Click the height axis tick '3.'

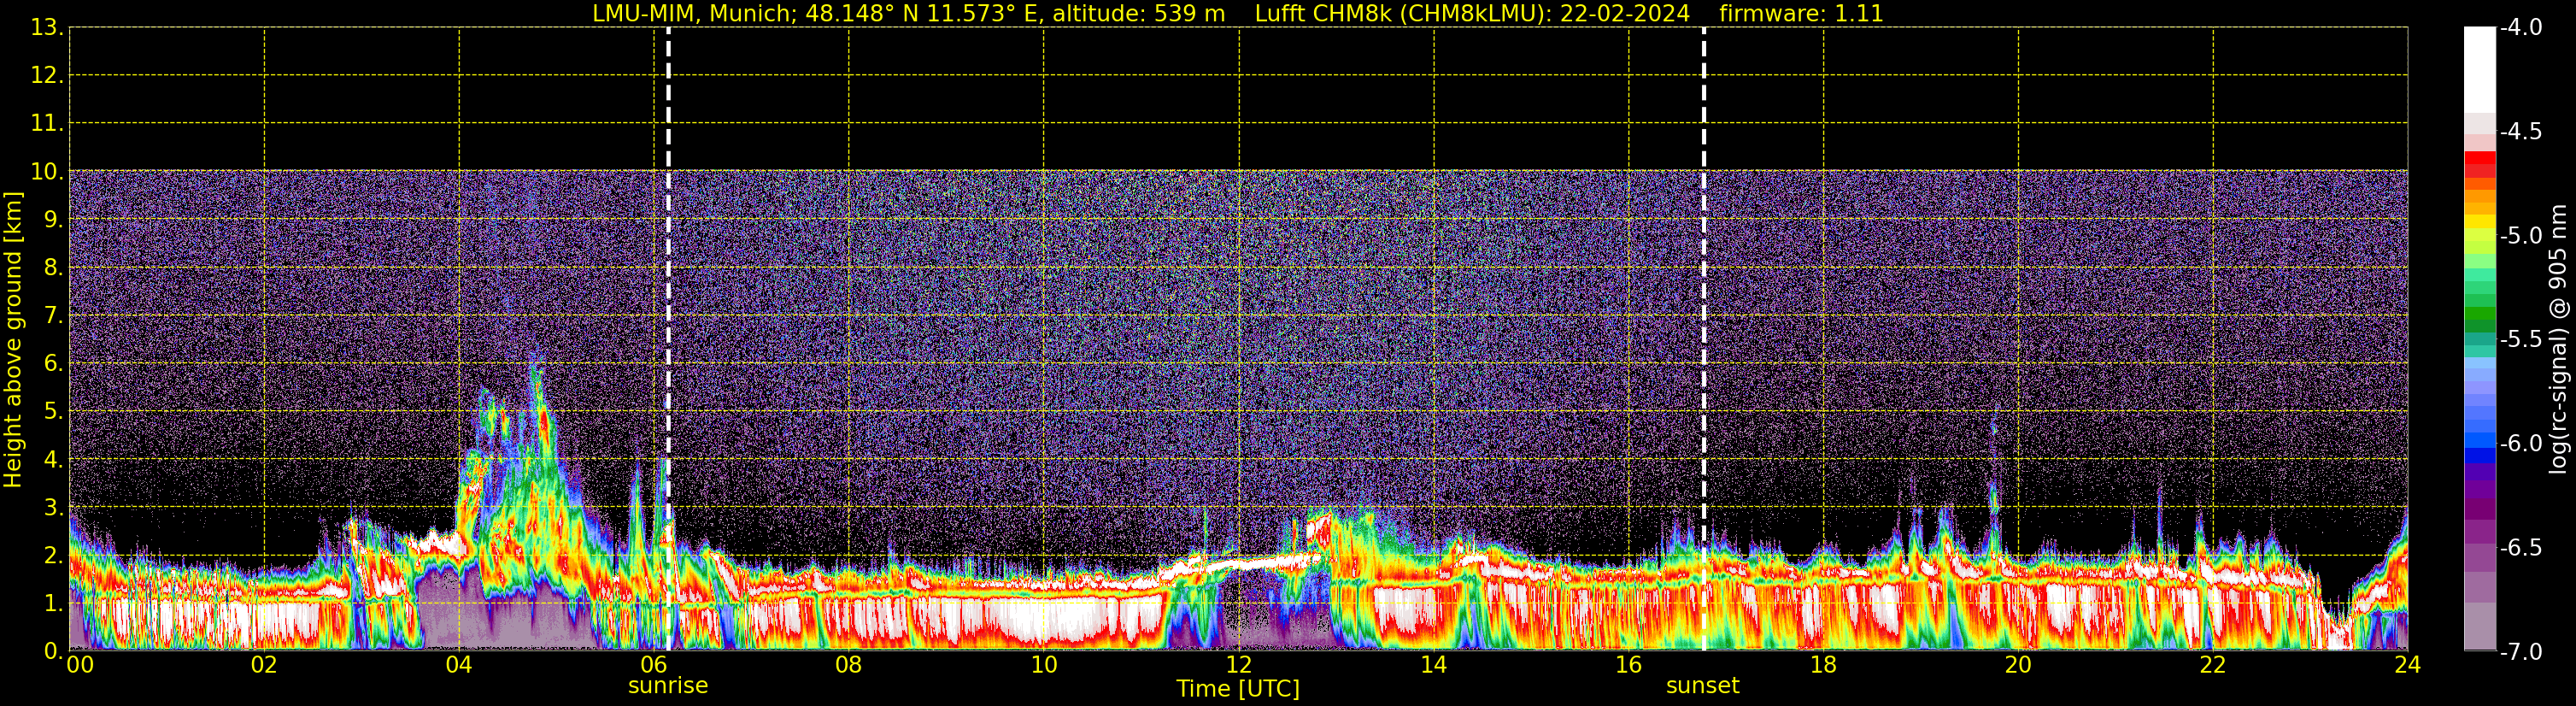click(53, 508)
